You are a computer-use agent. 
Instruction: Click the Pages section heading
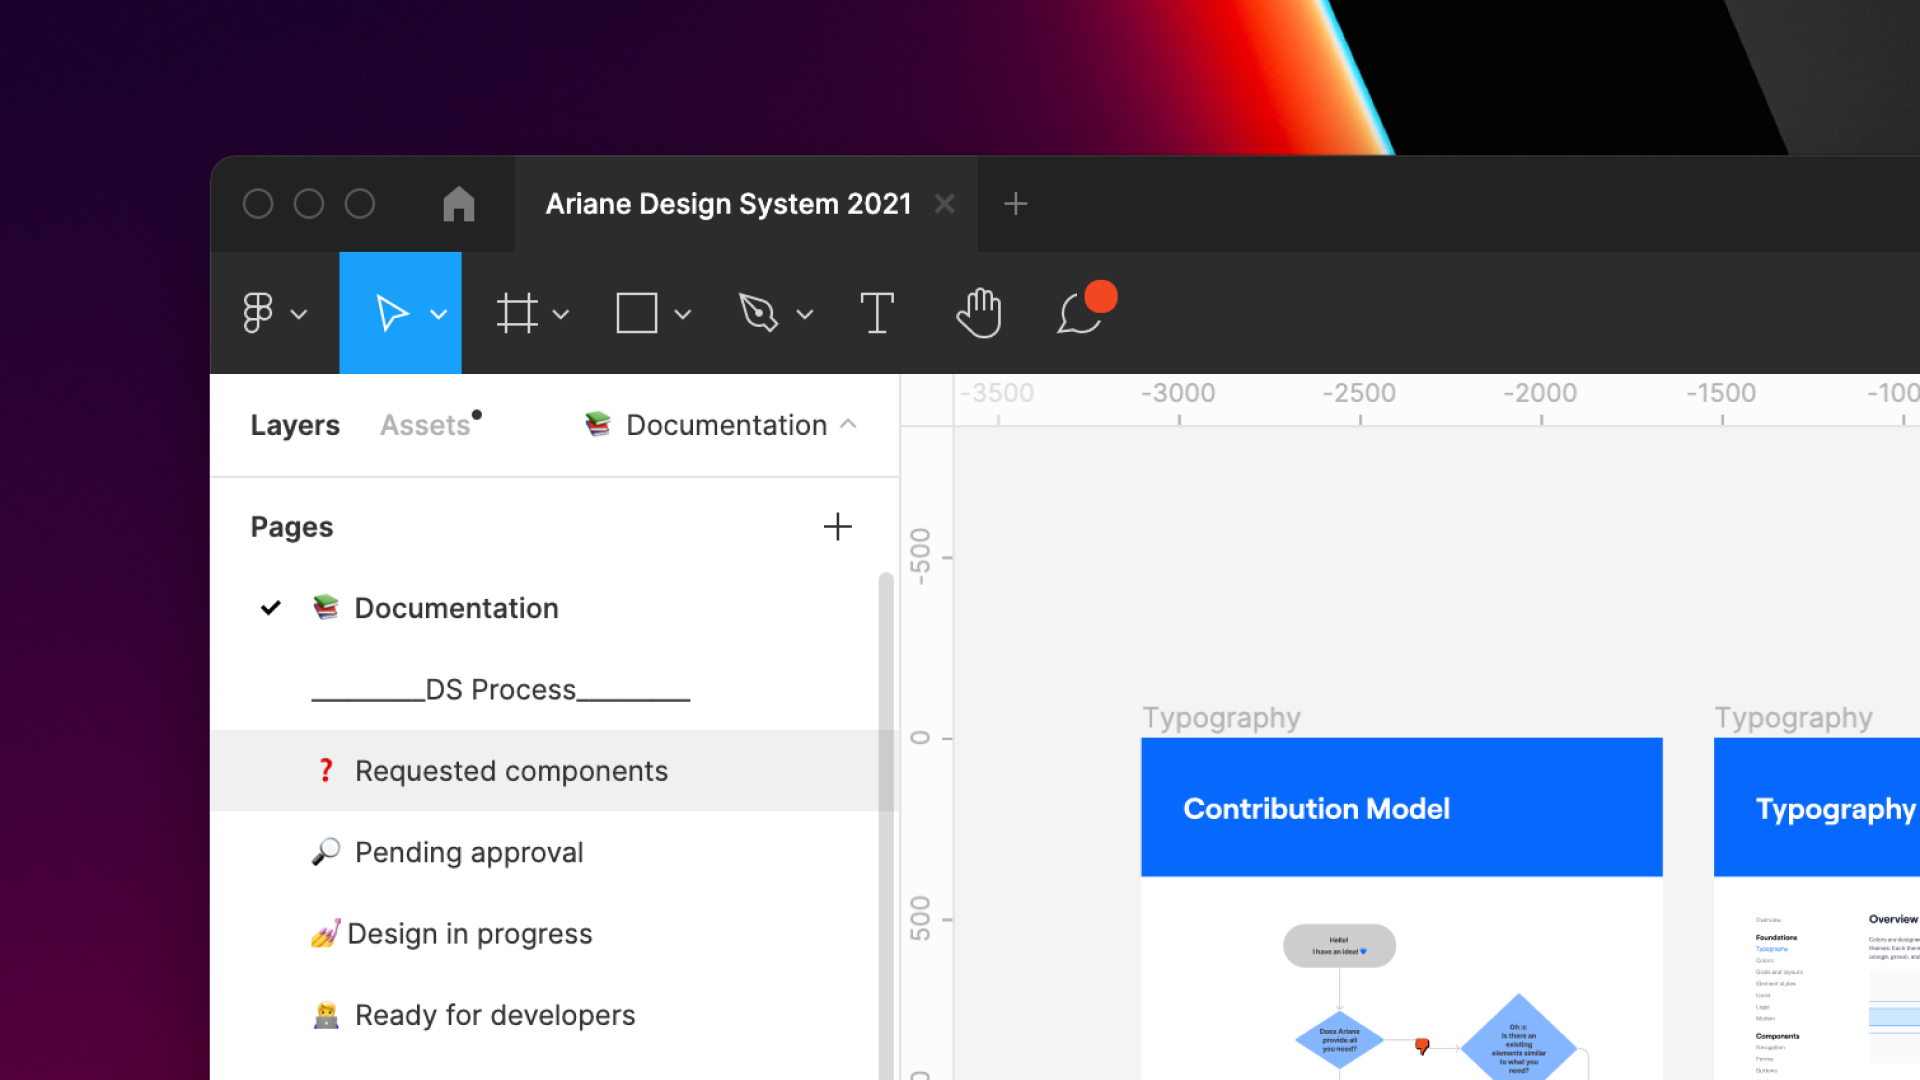coord(291,527)
